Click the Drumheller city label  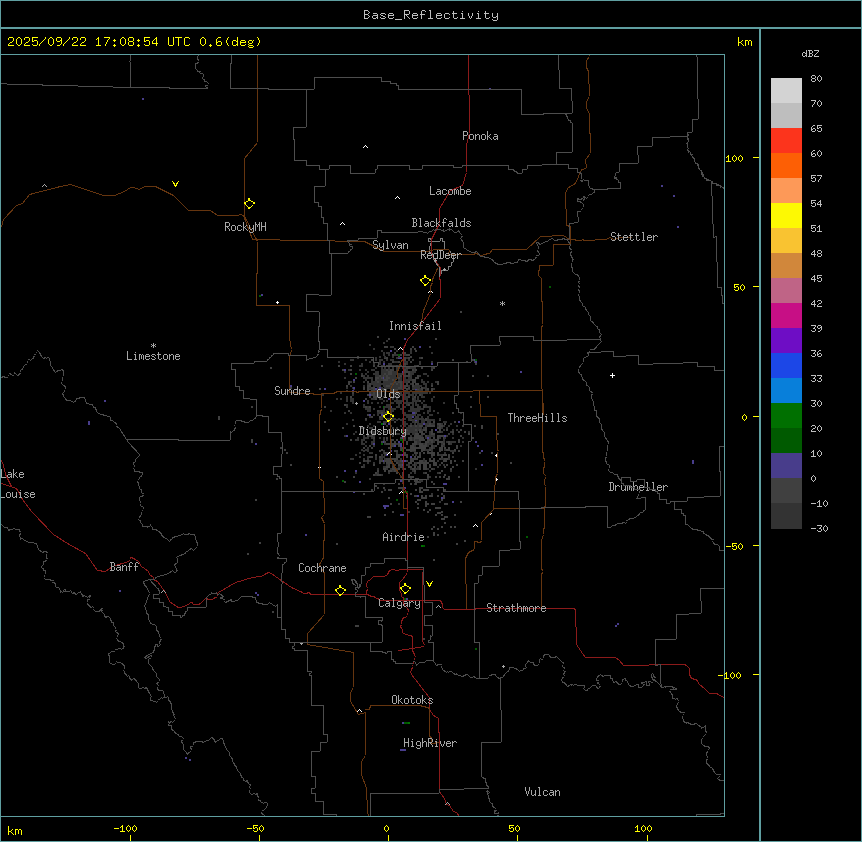638,487
